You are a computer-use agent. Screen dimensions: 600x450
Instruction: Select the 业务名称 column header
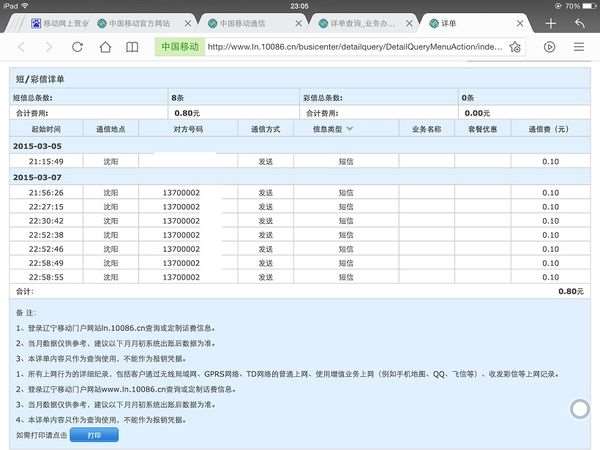[427, 129]
